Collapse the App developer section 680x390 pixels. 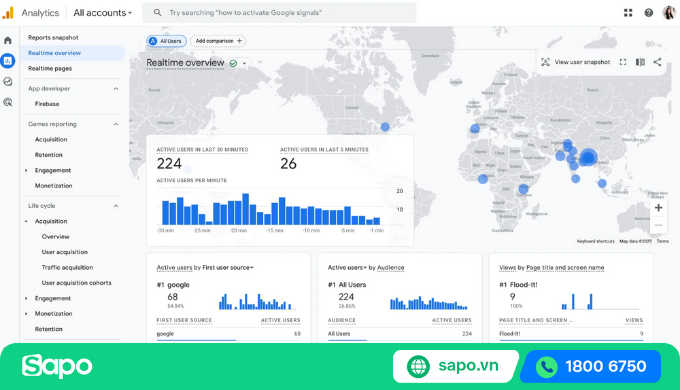tap(116, 88)
